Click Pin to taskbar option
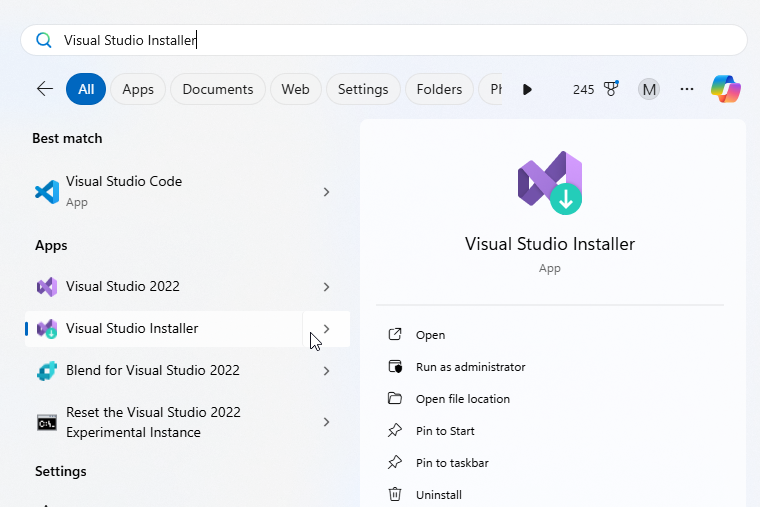 (x=452, y=463)
